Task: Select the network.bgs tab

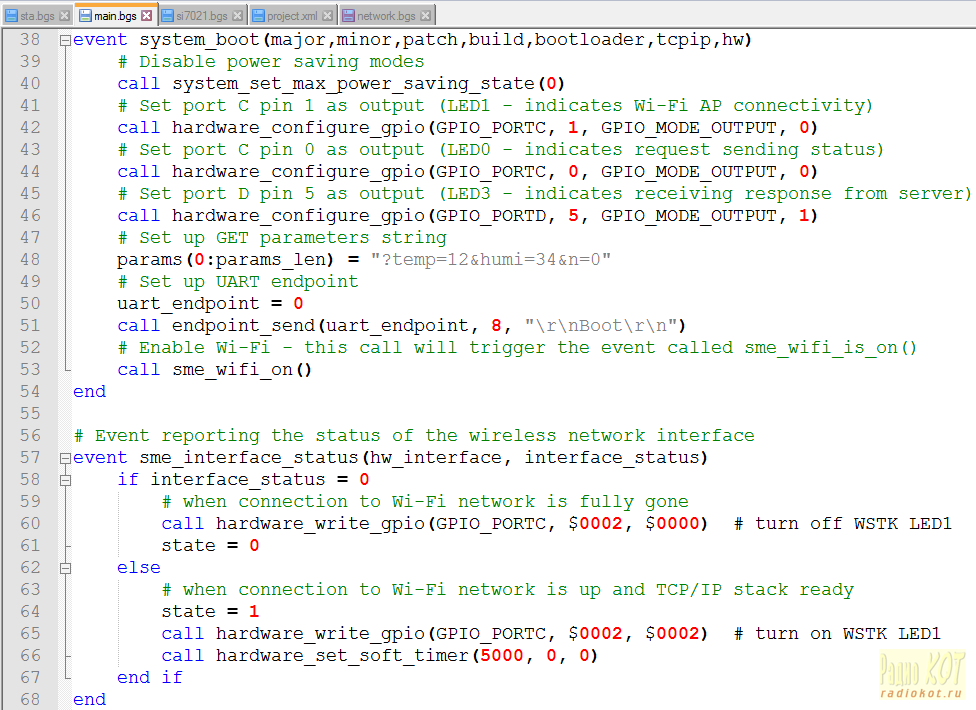Action: (386, 16)
